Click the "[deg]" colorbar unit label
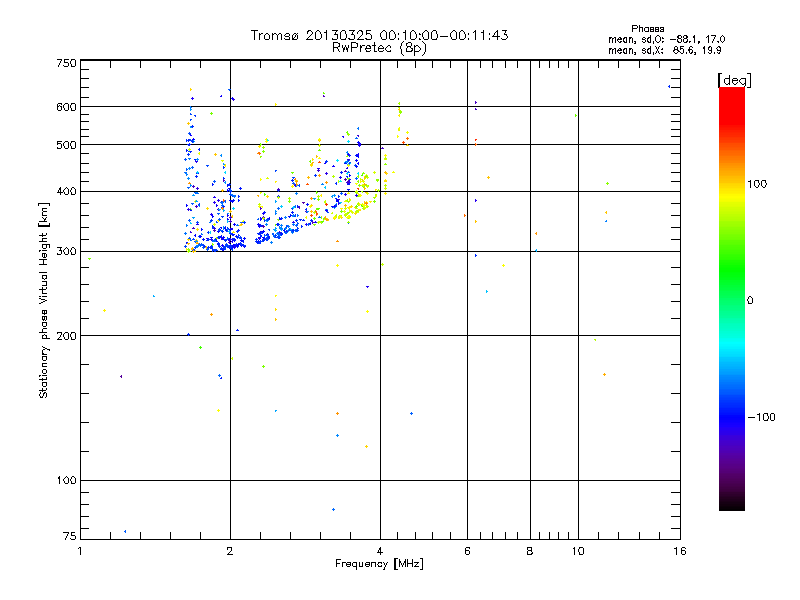The width and height of the screenshot is (800, 600). point(734,80)
